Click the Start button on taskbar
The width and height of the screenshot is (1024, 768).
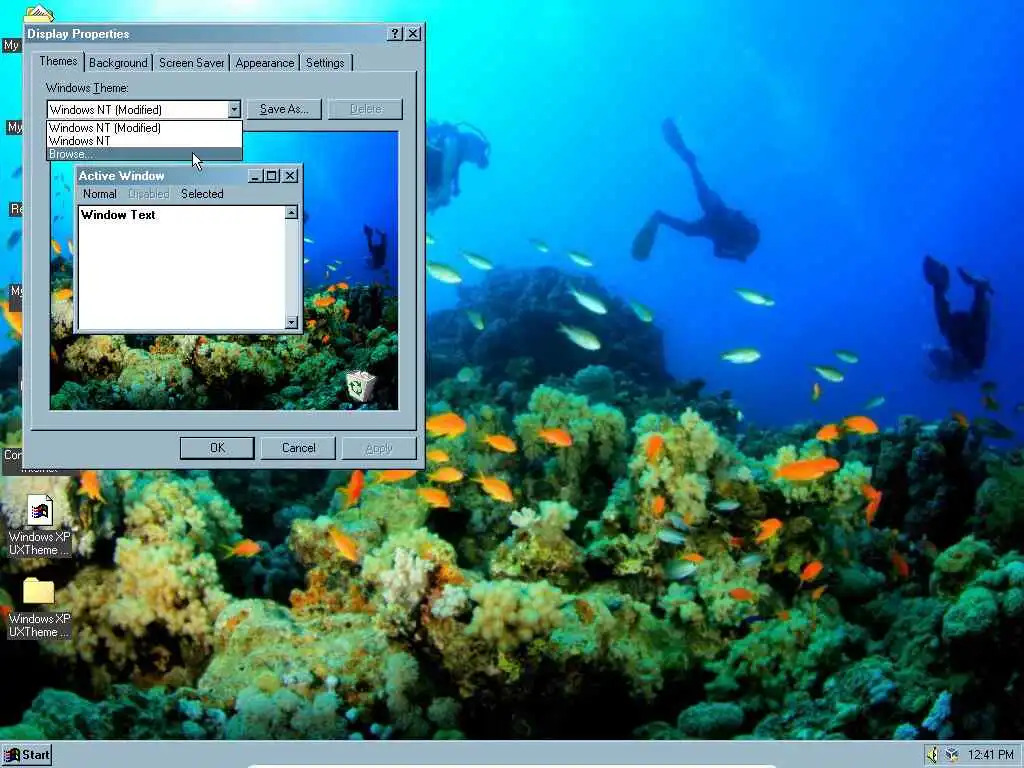[27, 755]
